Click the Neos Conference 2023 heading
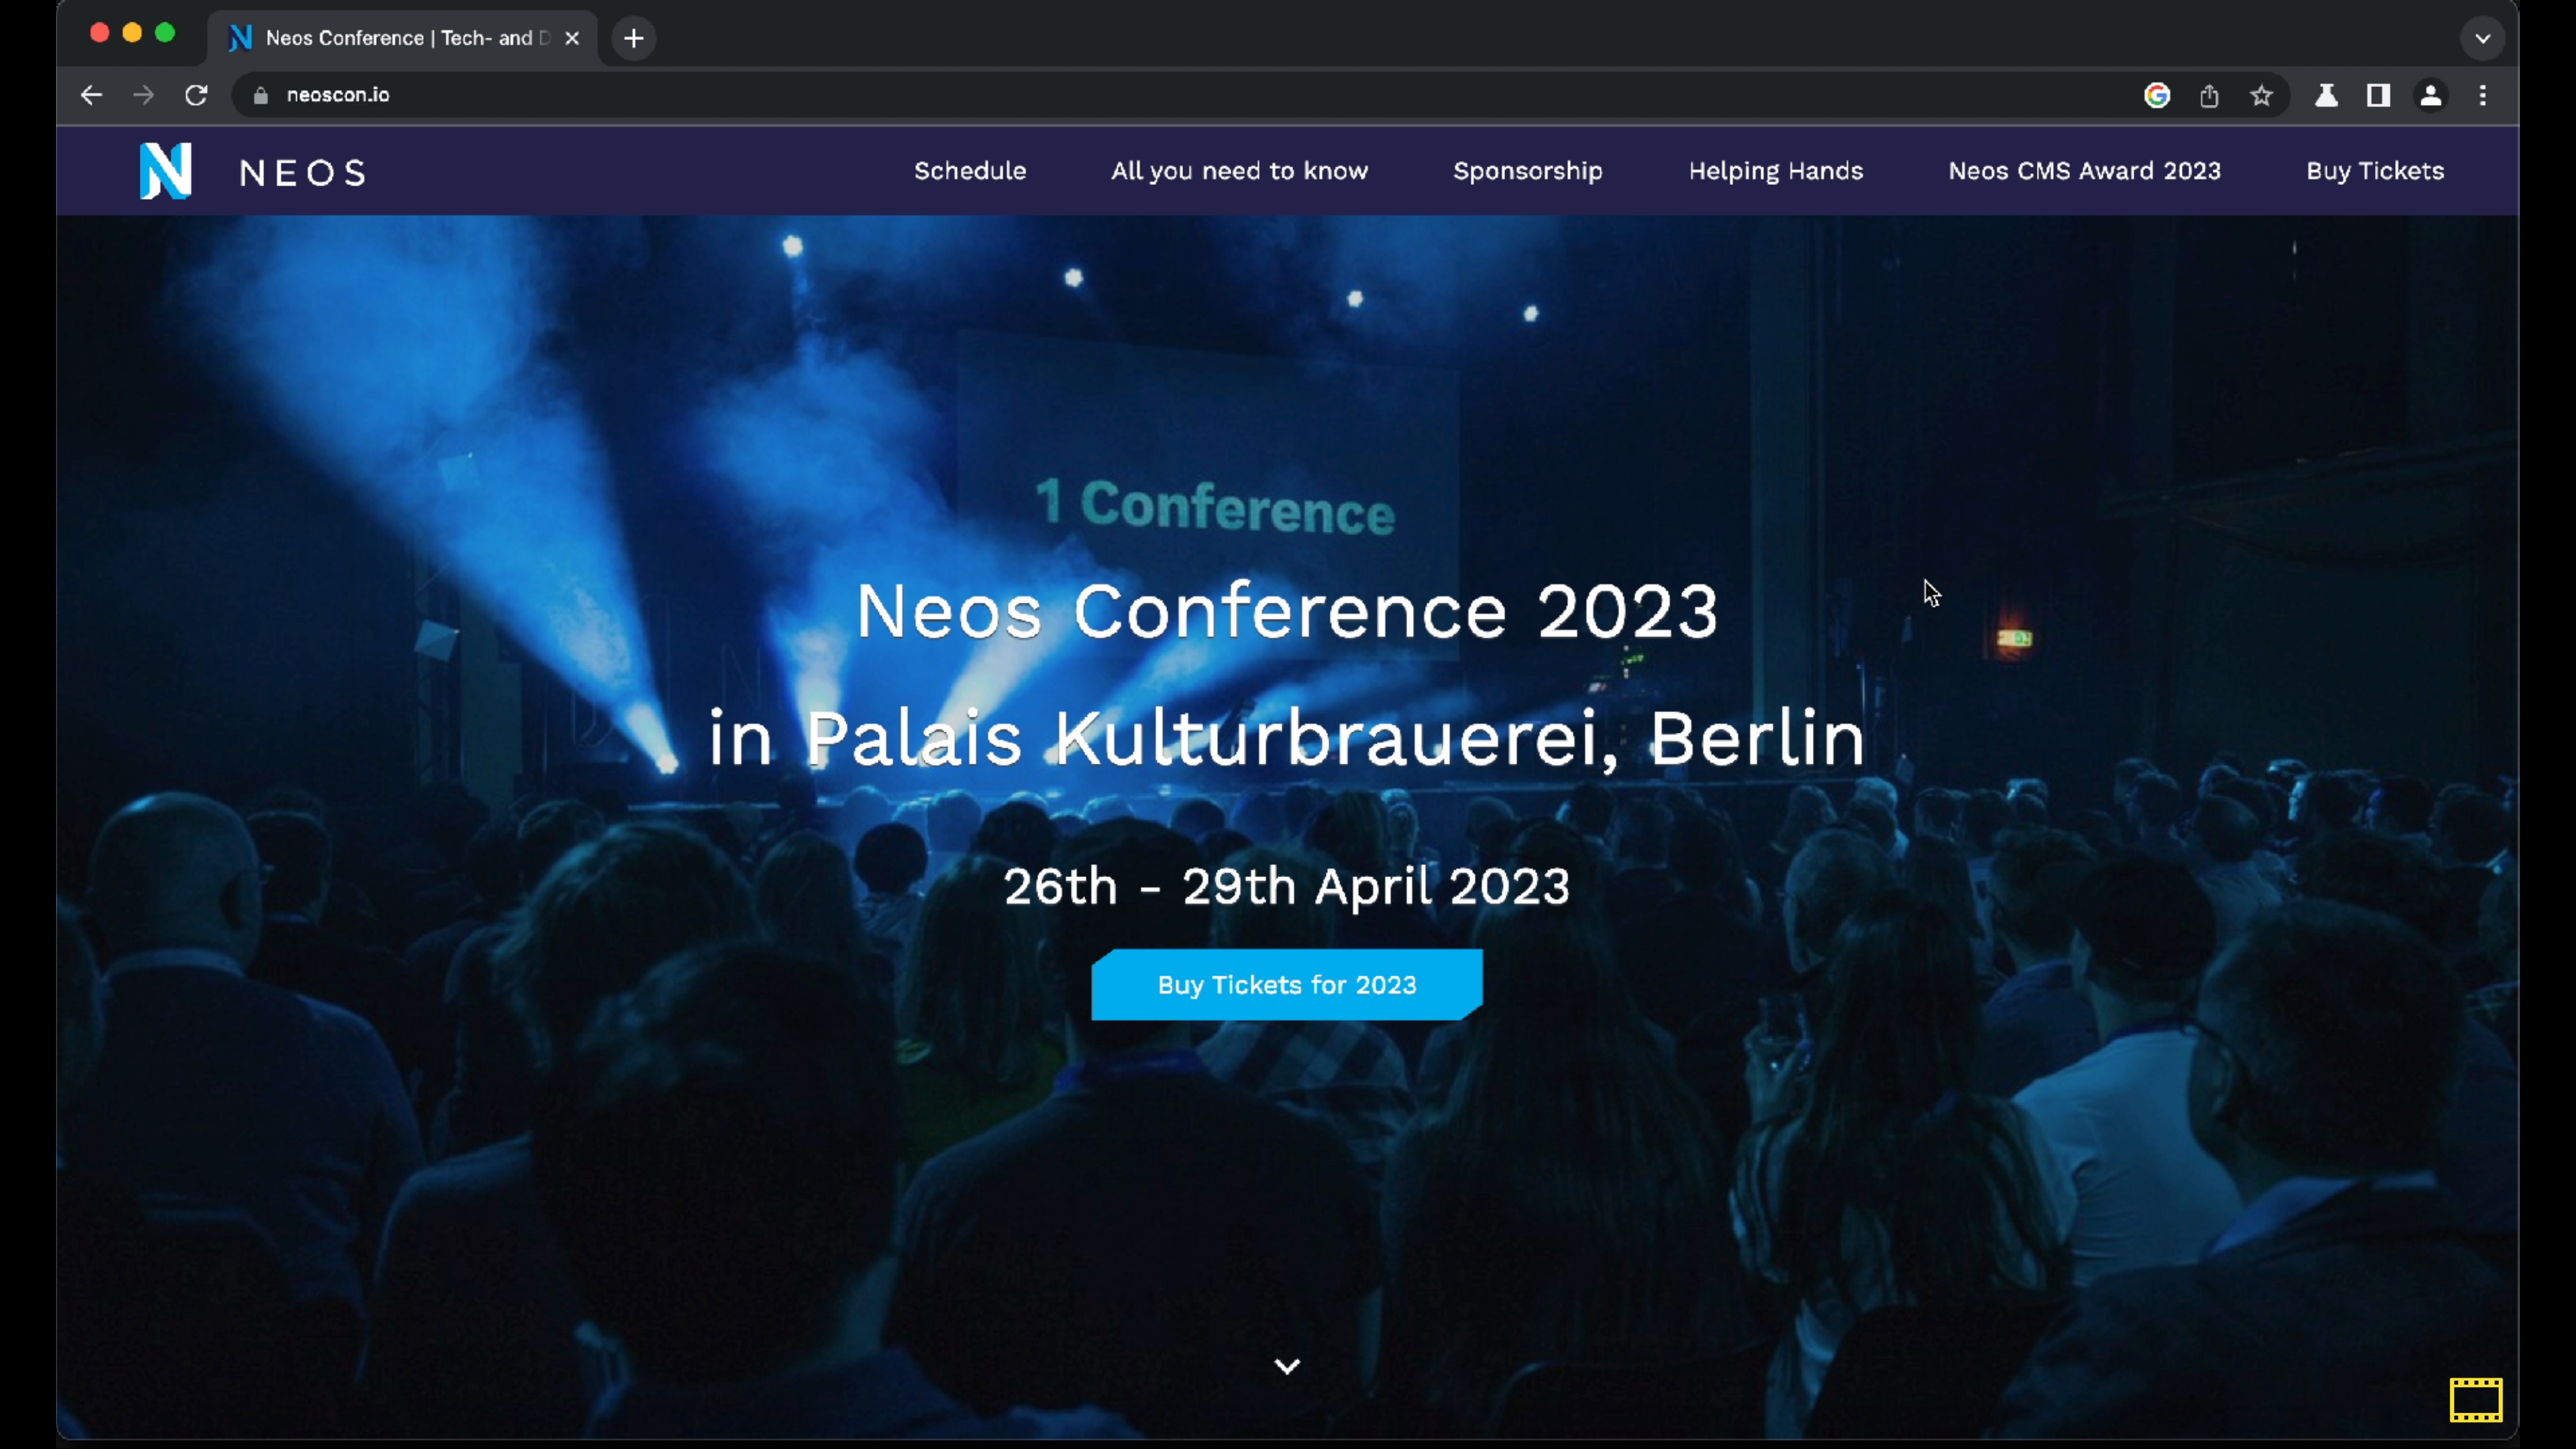Screen dimensions: 2576x1449 click(x=1287, y=611)
